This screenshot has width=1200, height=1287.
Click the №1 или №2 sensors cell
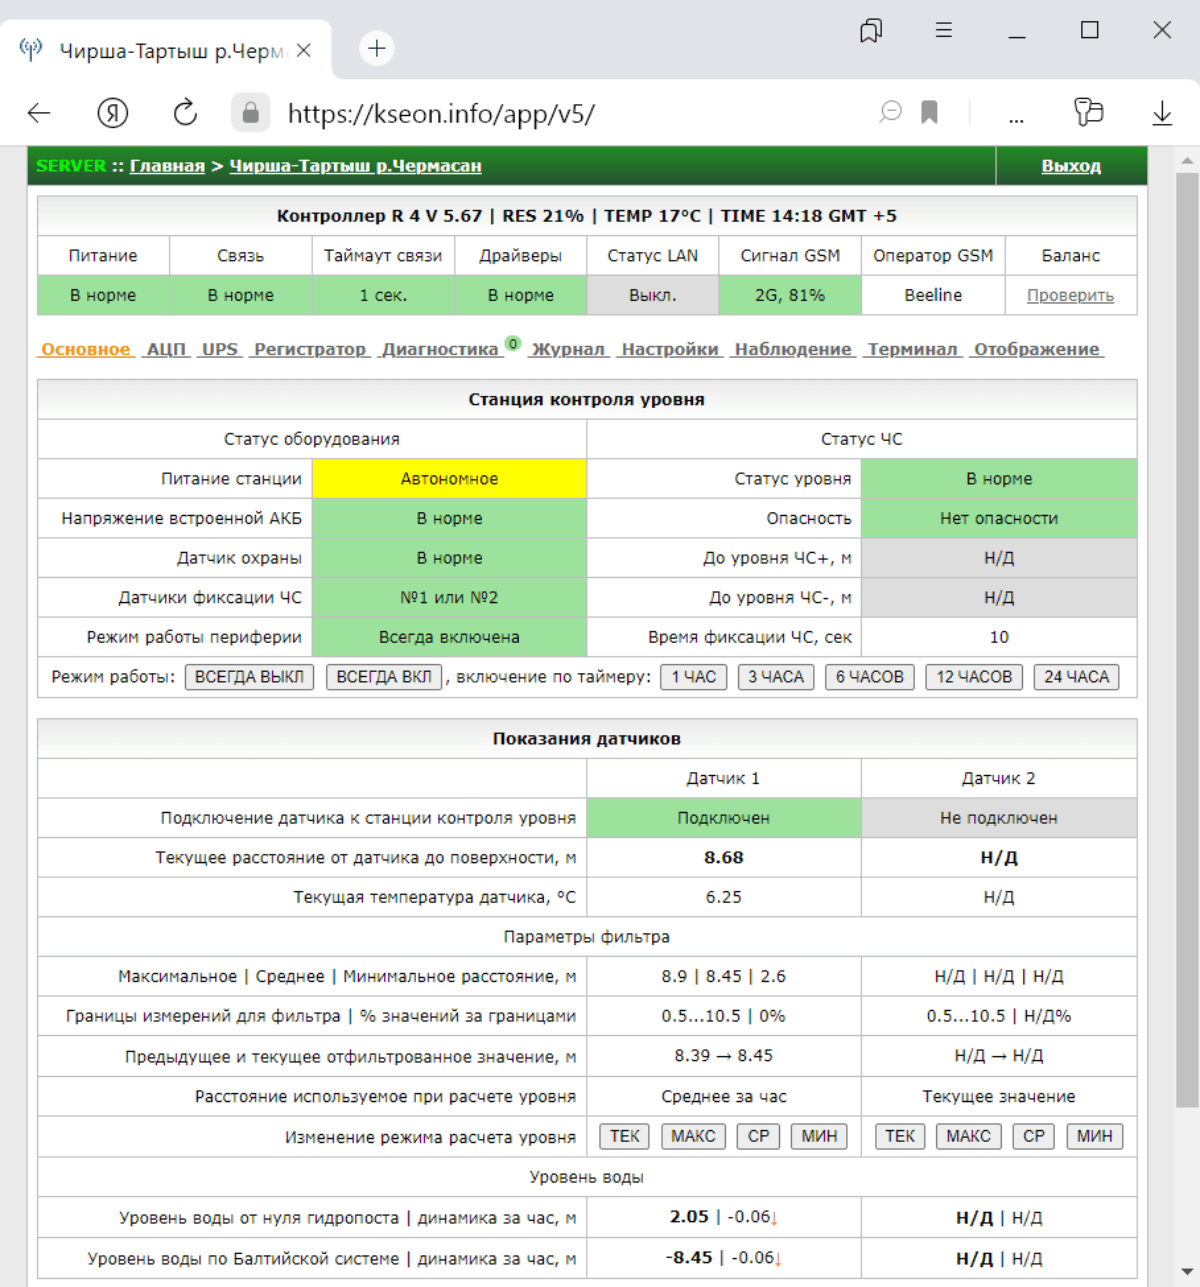click(449, 598)
